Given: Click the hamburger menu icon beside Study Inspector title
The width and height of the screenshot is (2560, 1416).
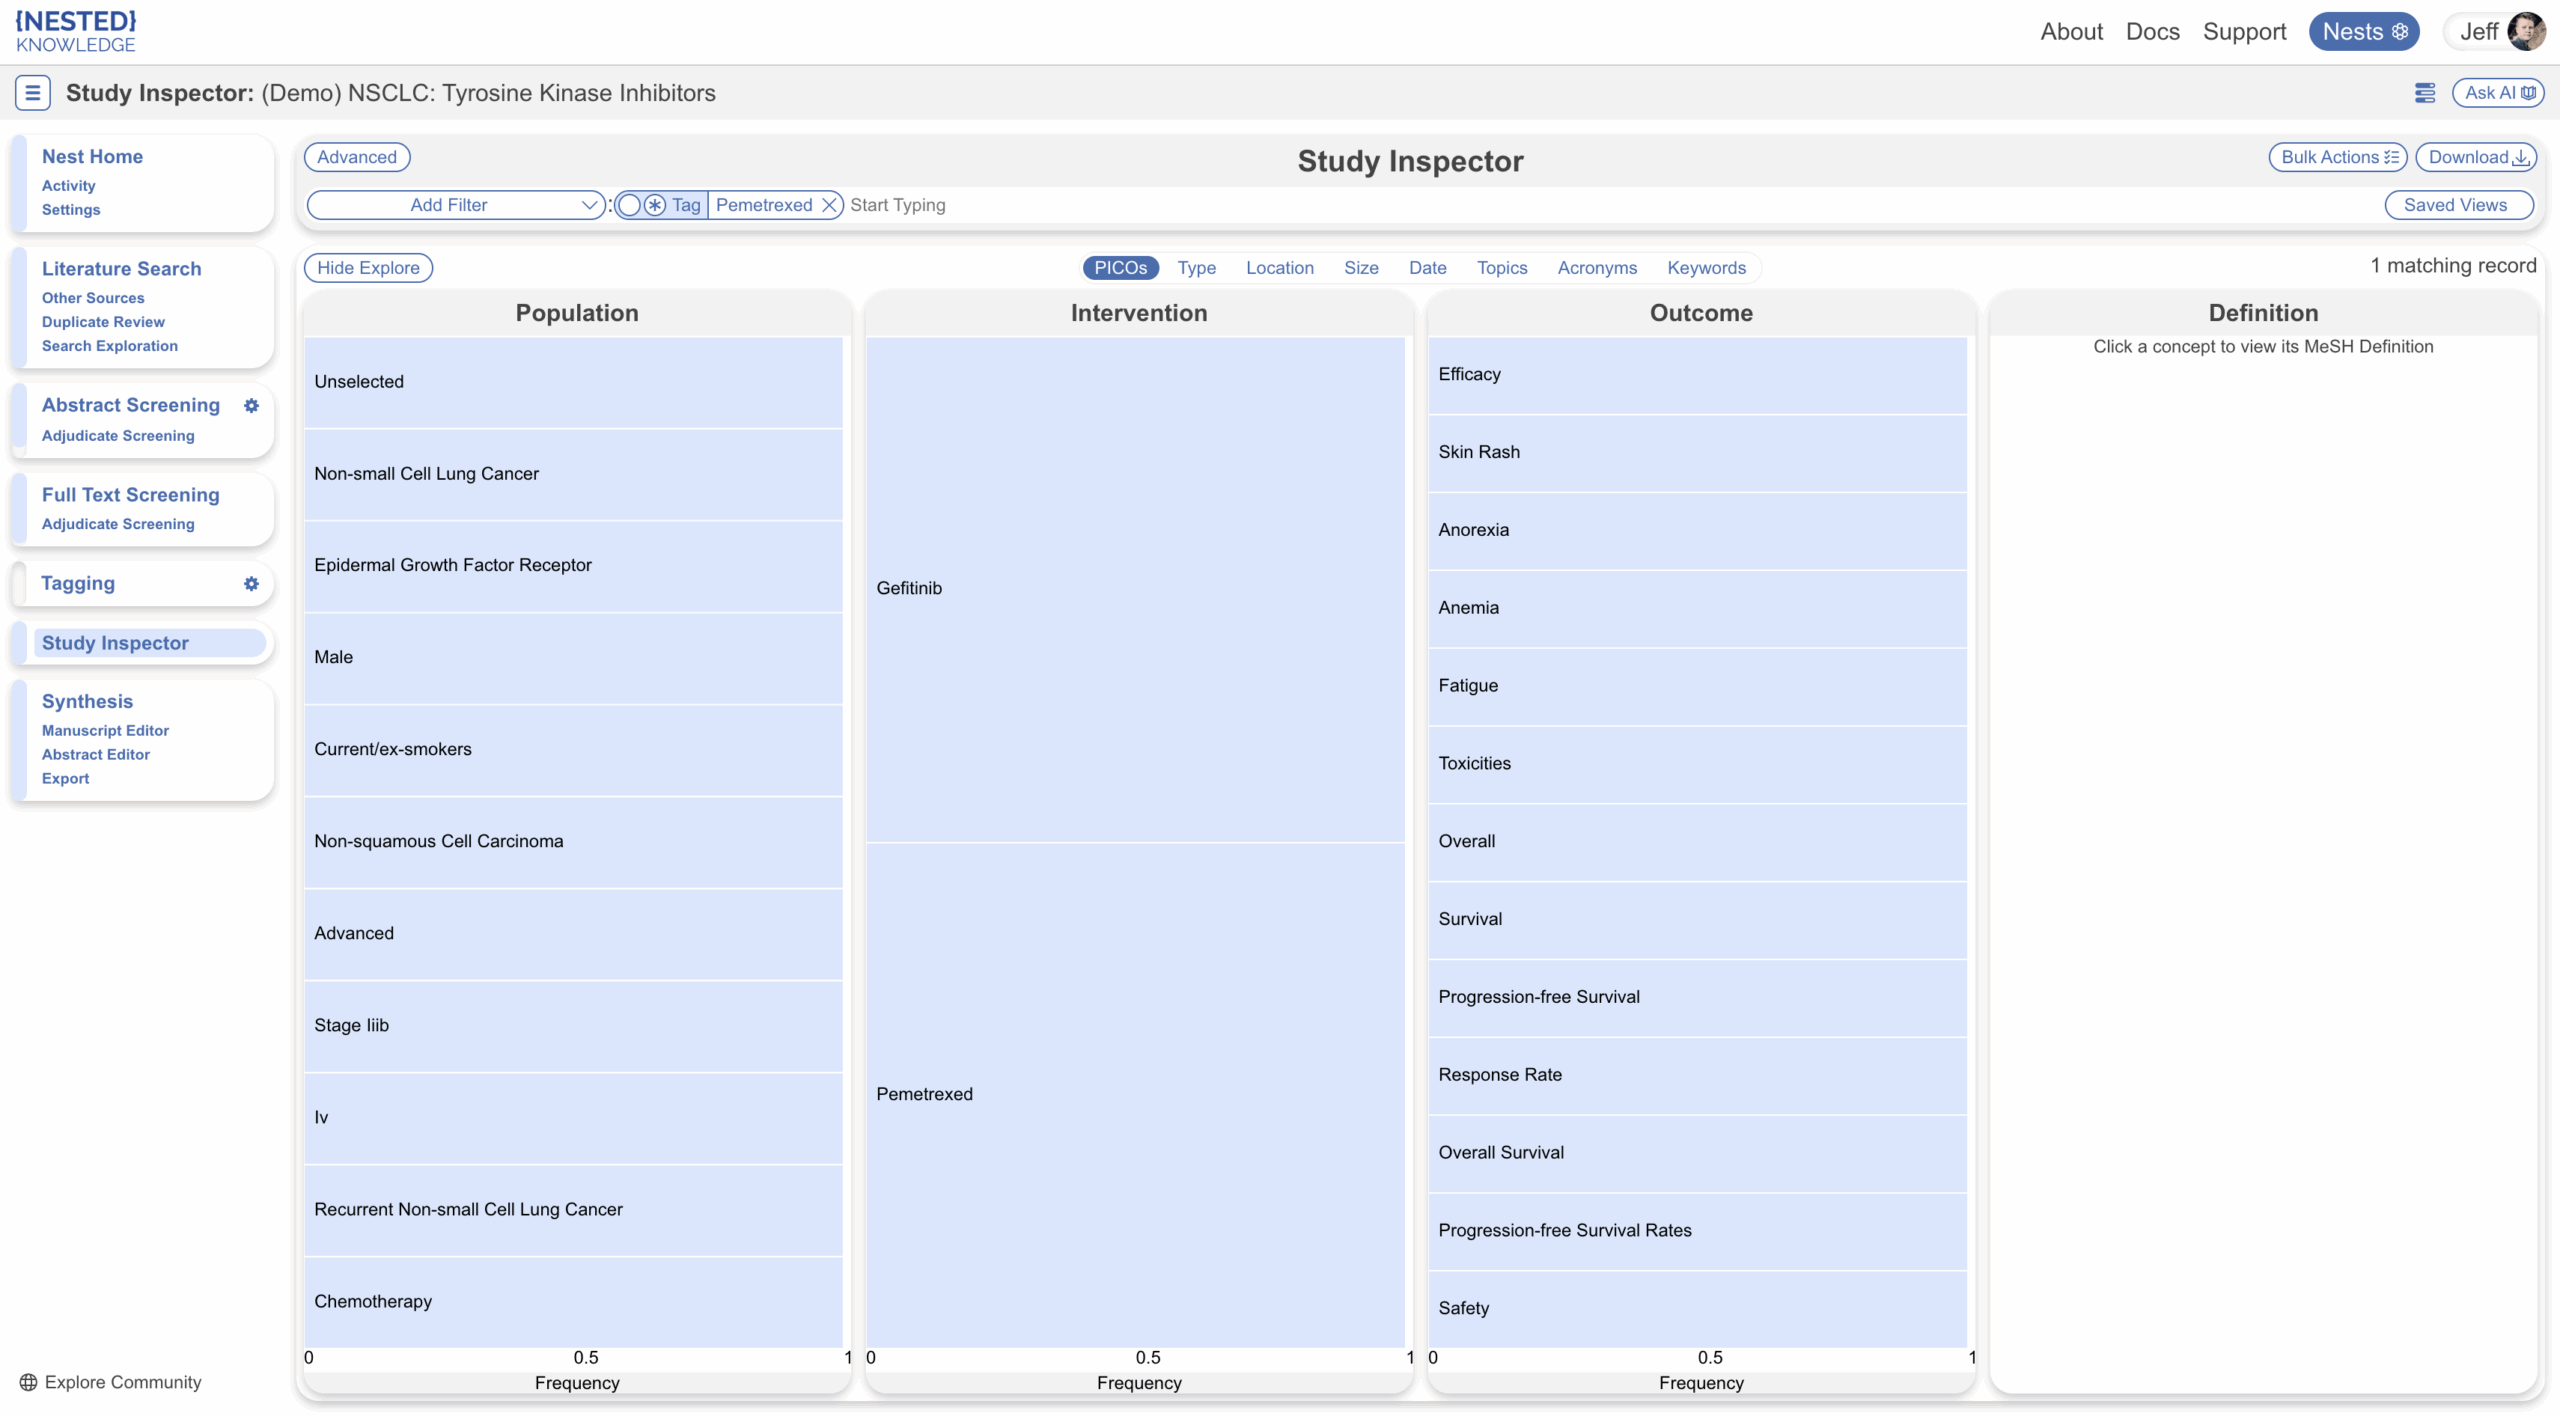Looking at the screenshot, I should coord(32,93).
